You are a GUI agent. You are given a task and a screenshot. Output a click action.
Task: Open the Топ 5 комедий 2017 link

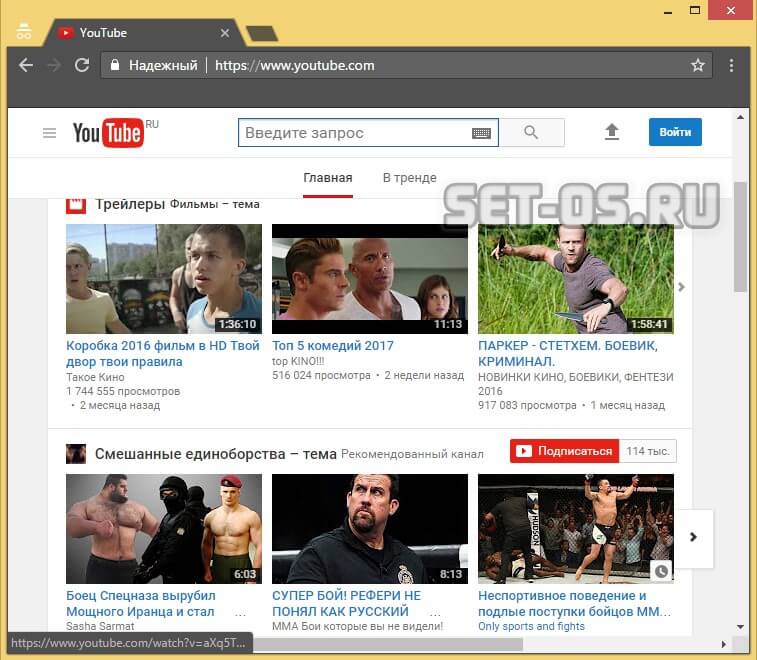[x=333, y=346]
